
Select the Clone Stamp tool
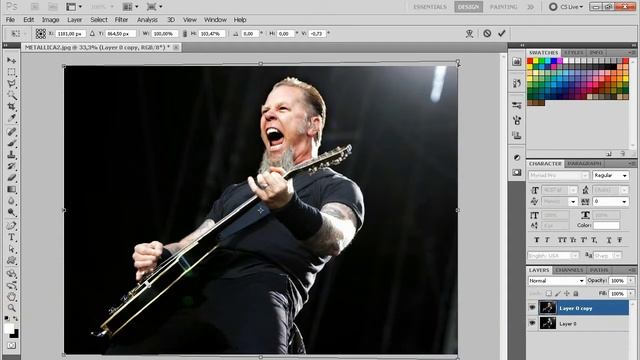pyautogui.click(x=11, y=155)
